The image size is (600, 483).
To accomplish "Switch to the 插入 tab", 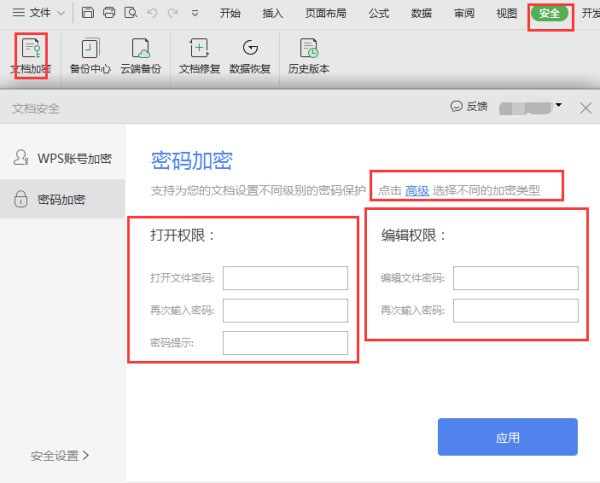I will pyautogui.click(x=272, y=13).
